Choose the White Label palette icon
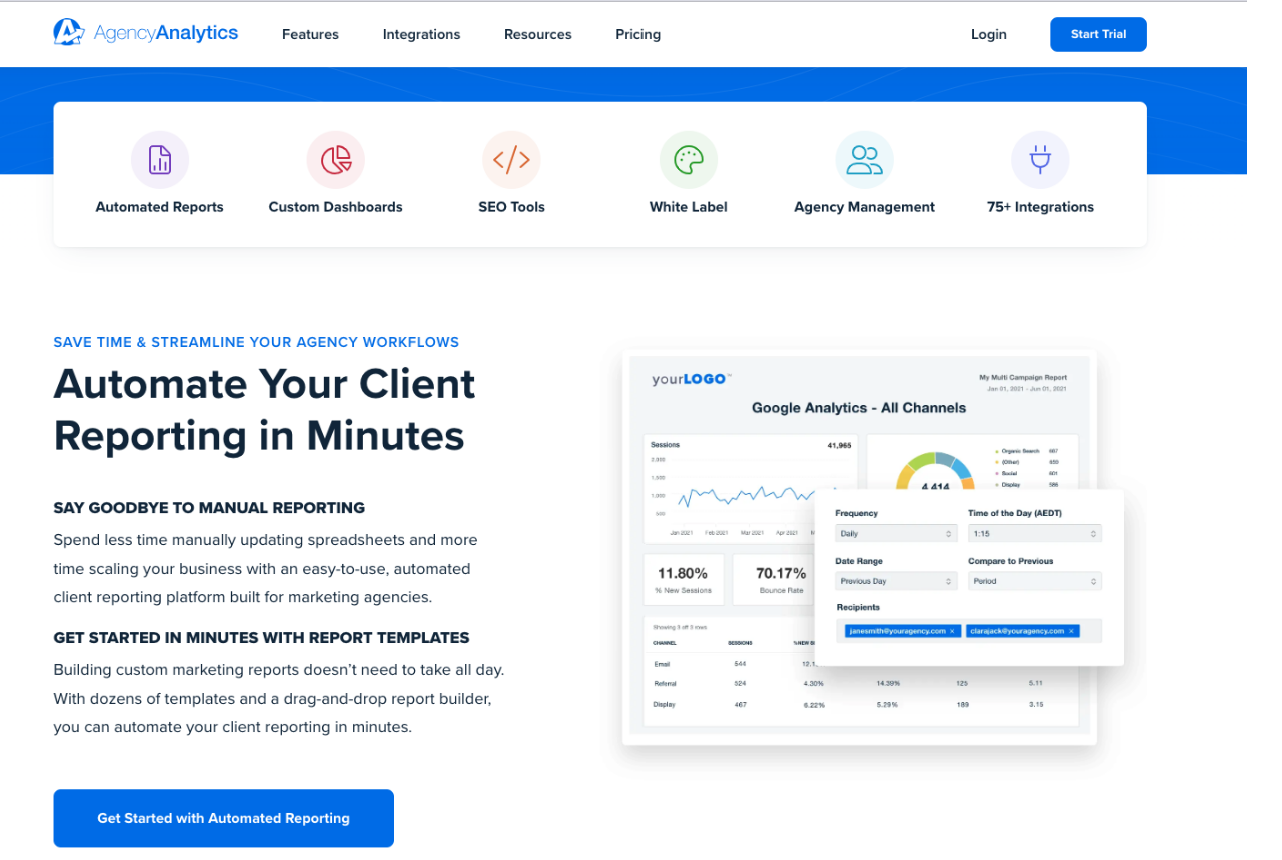This screenshot has width=1282, height=860. 689,160
